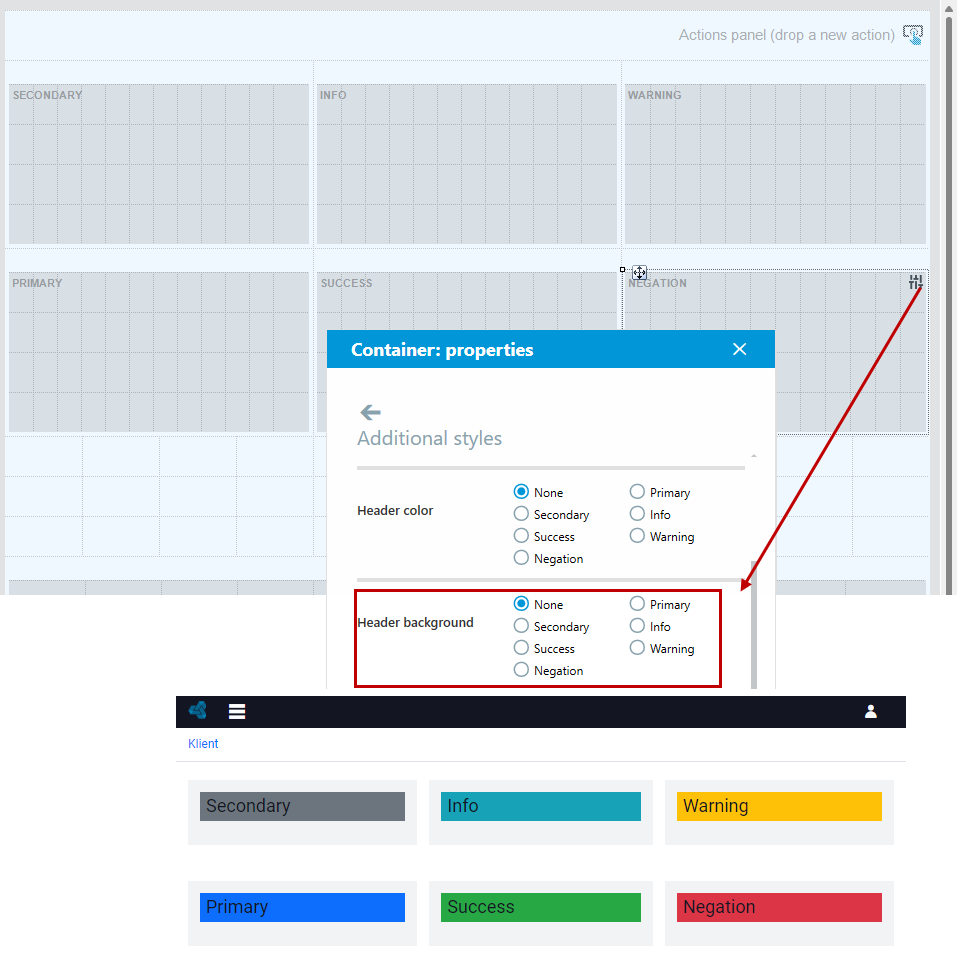Screen dimensions: 957x958
Task: Select None for Header color
Action: point(521,492)
